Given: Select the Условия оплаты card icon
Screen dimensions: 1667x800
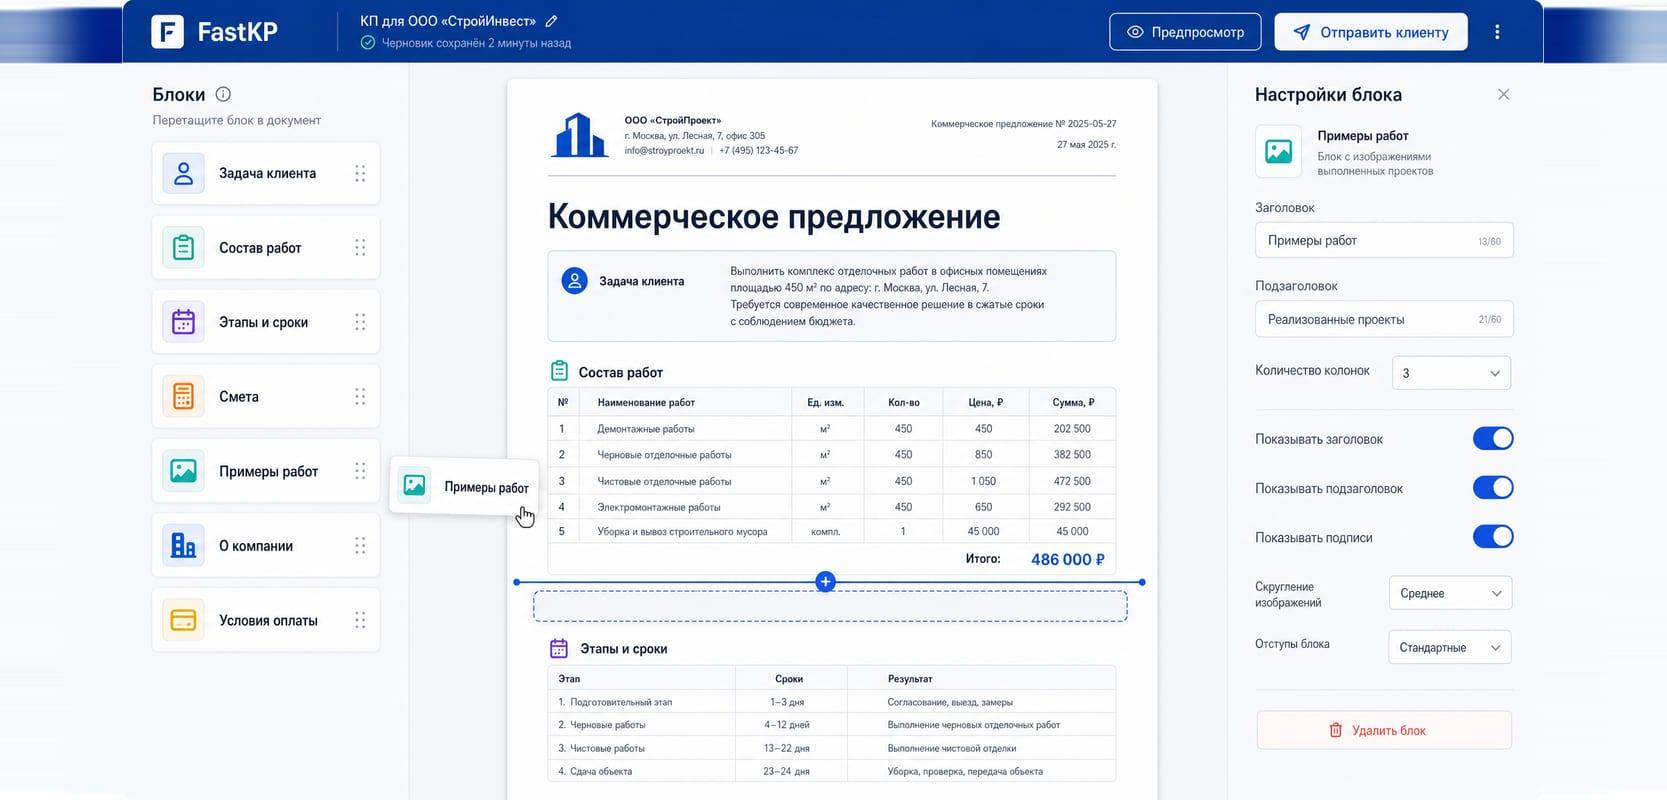Looking at the screenshot, I should click(183, 620).
